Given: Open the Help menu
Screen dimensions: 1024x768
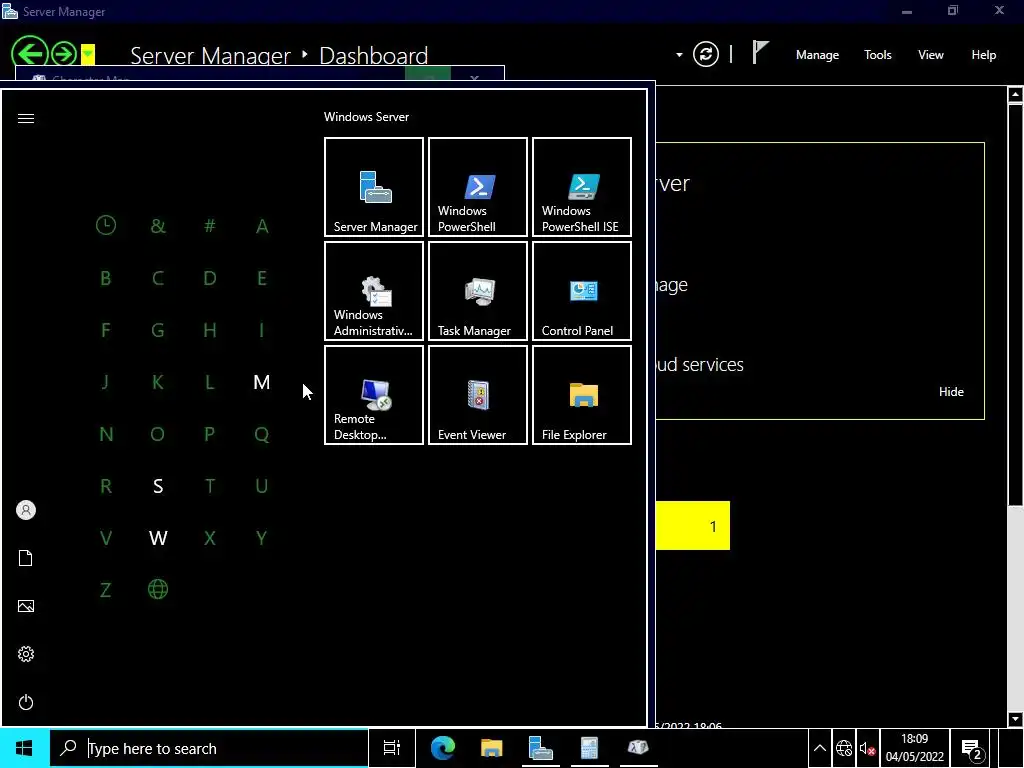Looking at the screenshot, I should coord(983,55).
